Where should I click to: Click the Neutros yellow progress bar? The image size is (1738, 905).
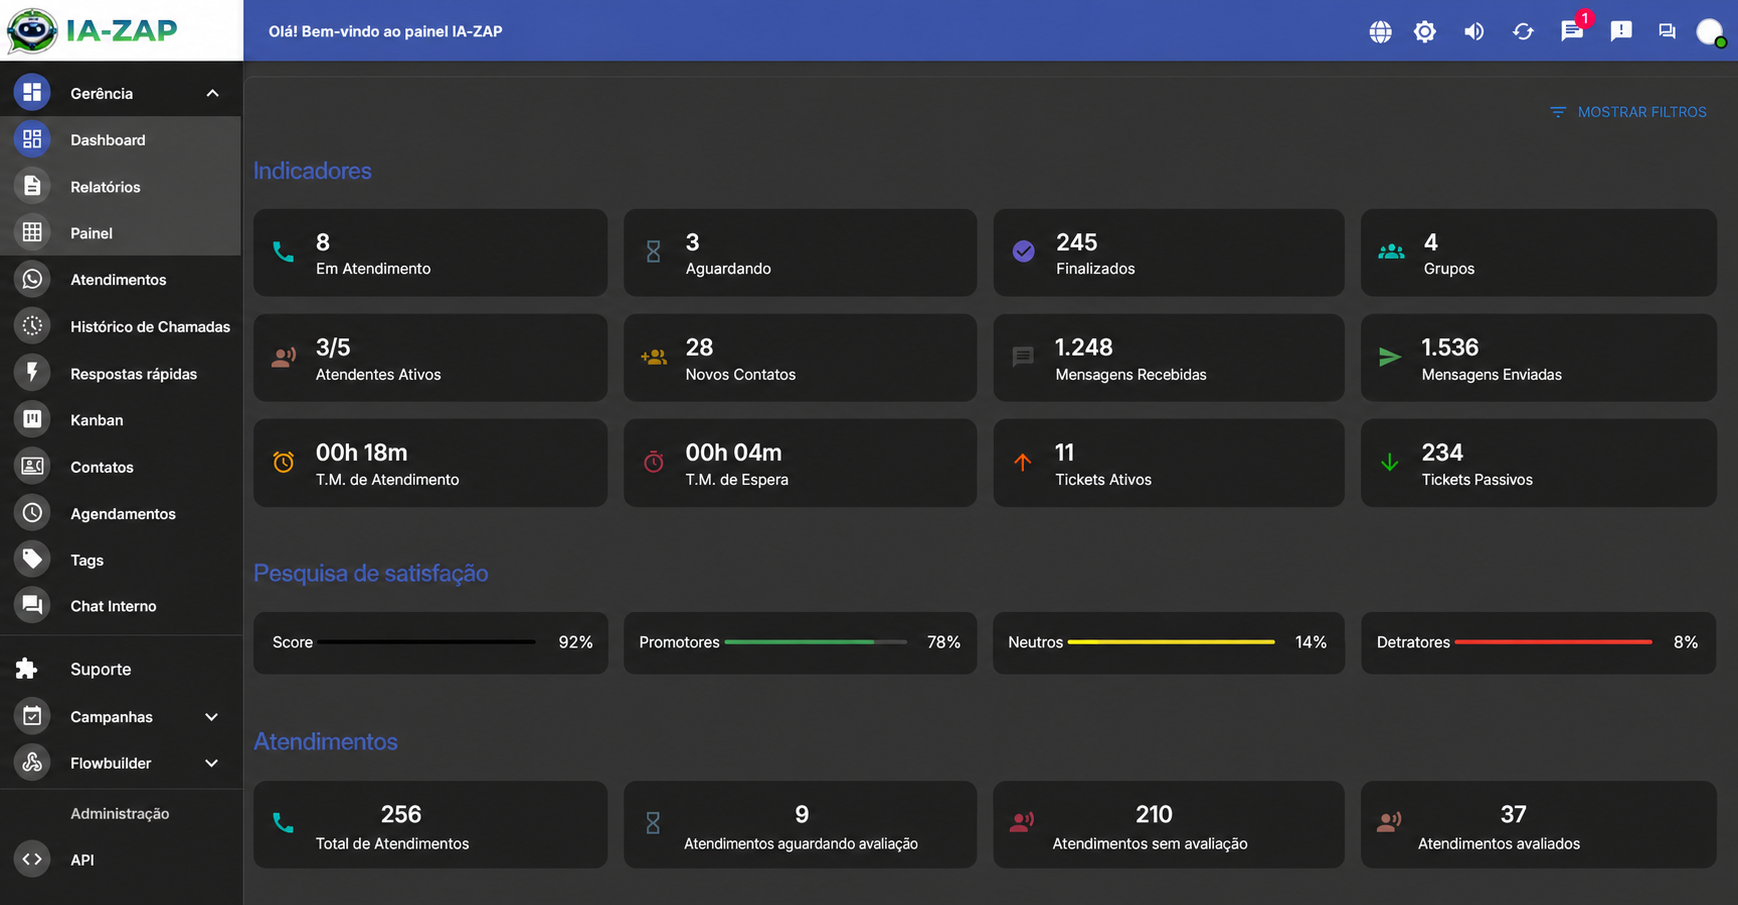(1171, 642)
